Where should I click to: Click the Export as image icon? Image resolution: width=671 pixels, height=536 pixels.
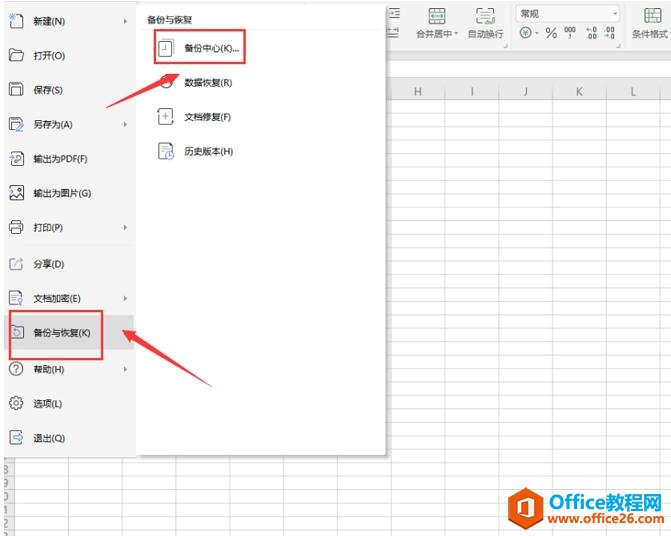[16, 193]
